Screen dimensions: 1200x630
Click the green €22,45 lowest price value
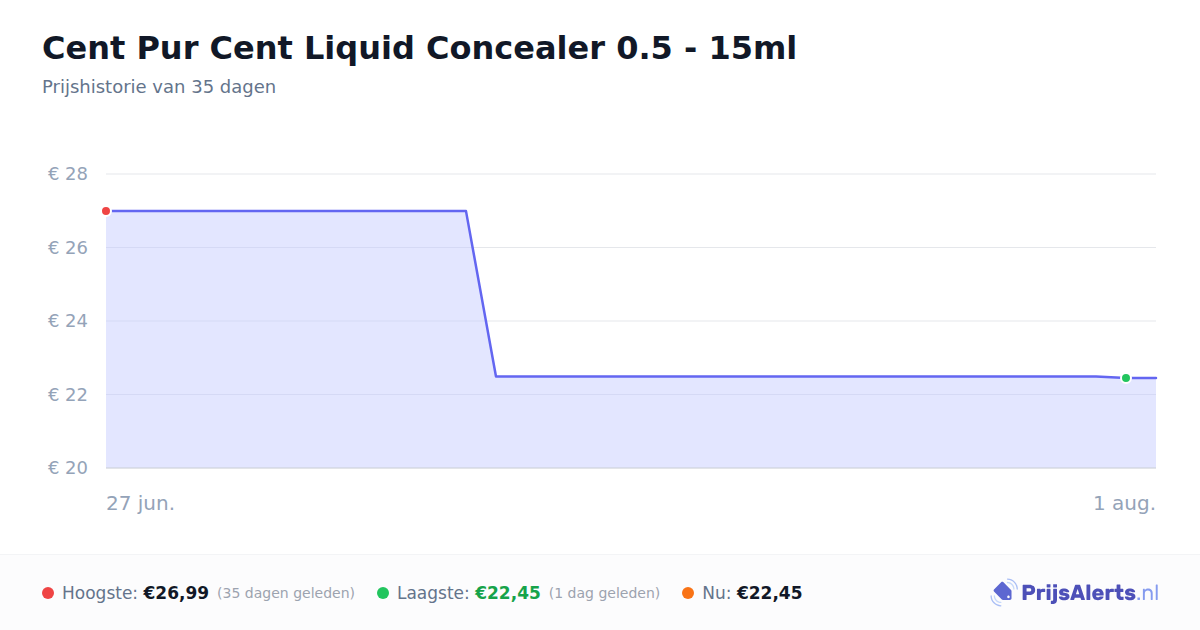(508, 593)
